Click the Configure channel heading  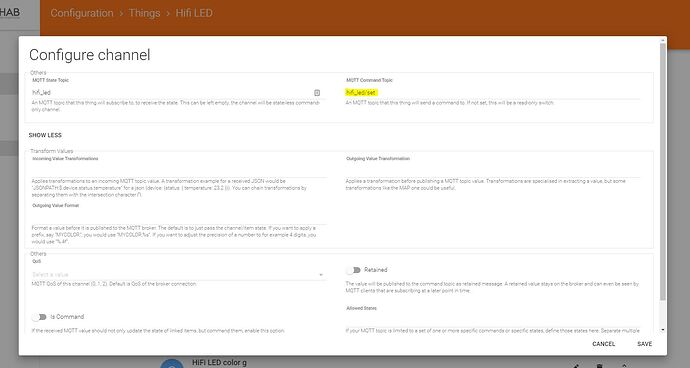coord(90,55)
